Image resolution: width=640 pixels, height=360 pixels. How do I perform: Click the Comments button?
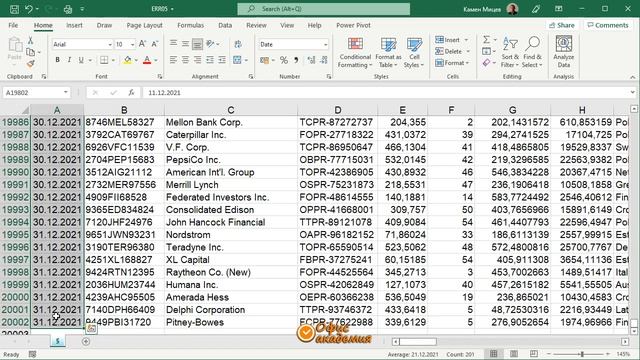point(608,25)
